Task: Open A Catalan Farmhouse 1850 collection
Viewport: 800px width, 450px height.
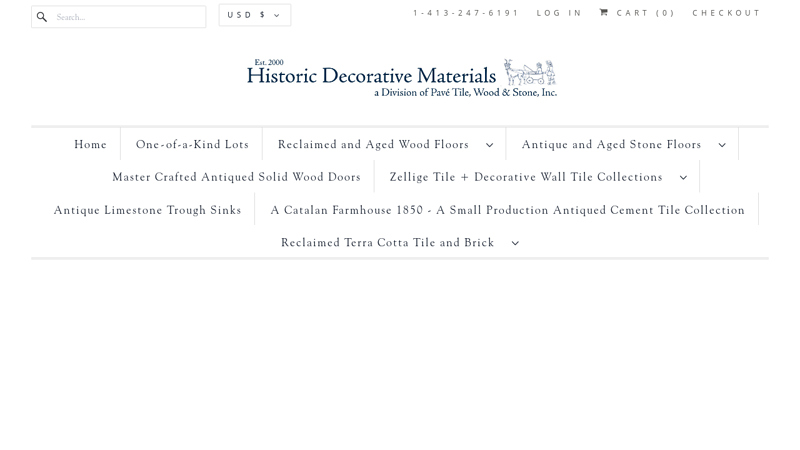Action: (x=507, y=210)
